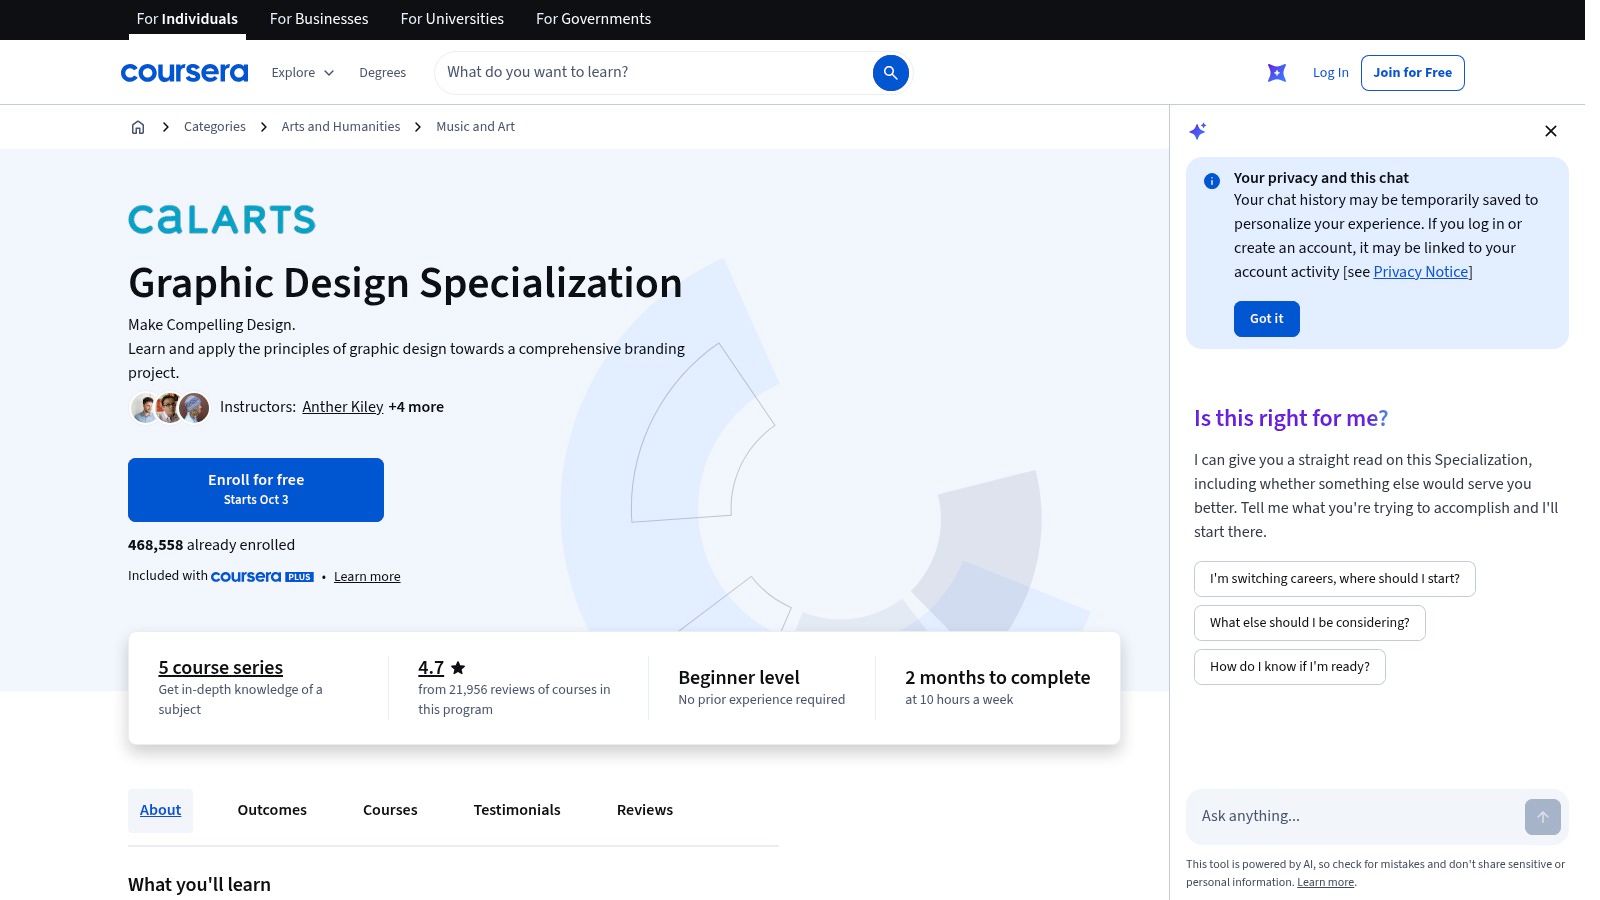Switch to For Universities tab
This screenshot has width=1600, height=900.
tap(452, 19)
